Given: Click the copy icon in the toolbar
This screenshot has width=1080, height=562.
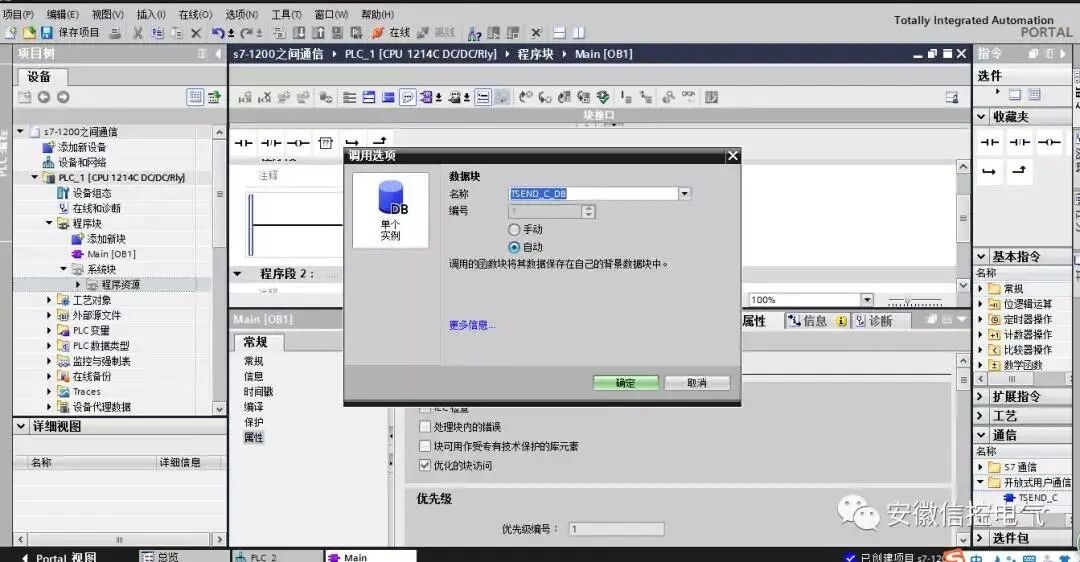Looking at the screenshot, I should (x=158, y=32).
